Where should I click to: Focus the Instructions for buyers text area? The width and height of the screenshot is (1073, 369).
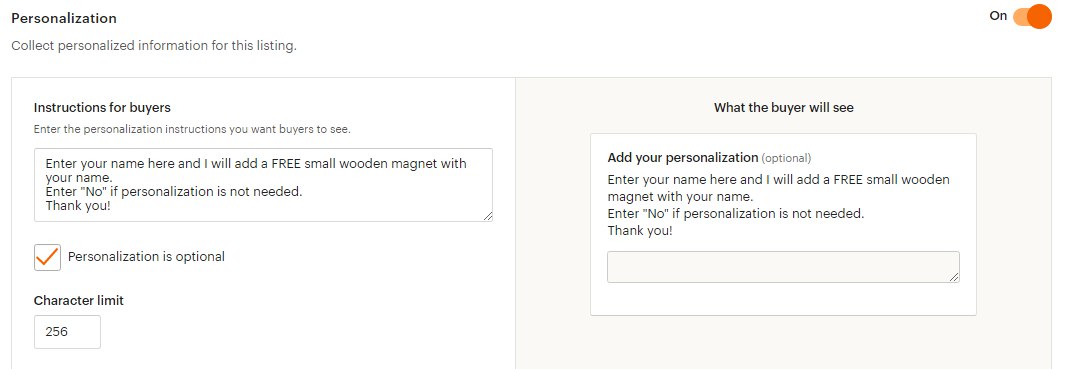click(x=263, y=185)
